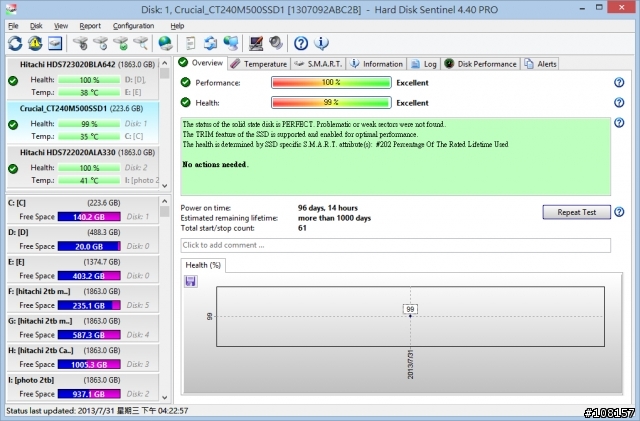The image size is (640, 421).
Task: Click the Refresh disk status toolbar icon
Action: [x=15, y=43]
